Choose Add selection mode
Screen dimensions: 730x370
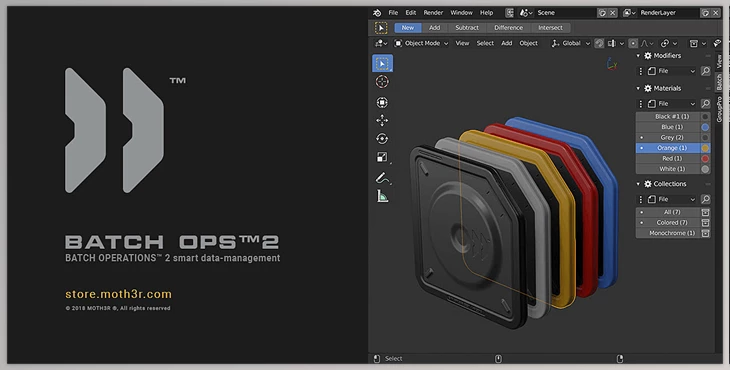point(434,28)
